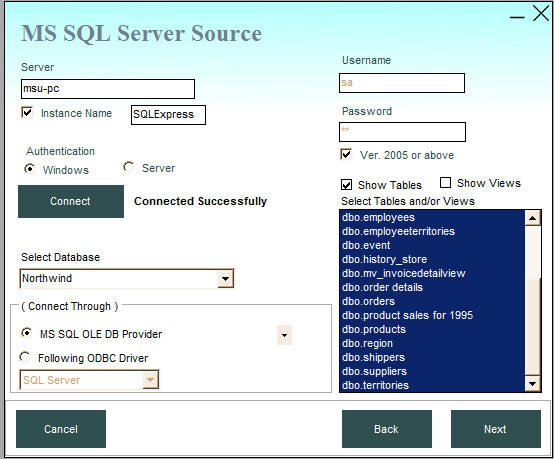554x459 pixels.
Task: Select dbo.employeeterritories in the list
Action: tap(432, 231)
